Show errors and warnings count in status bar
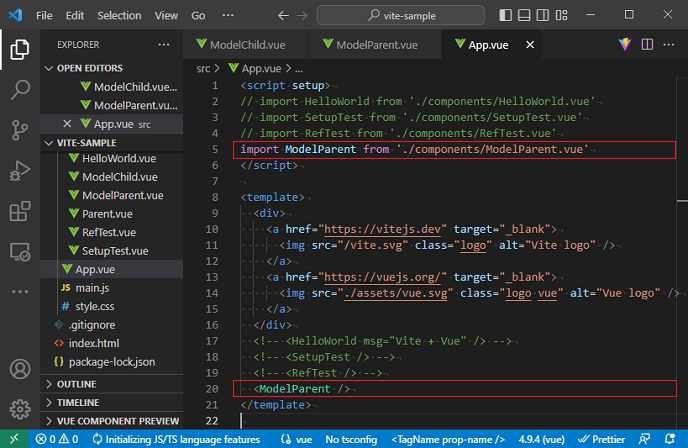Image resolution: width=688 pixels, height=448 pixels. (57, 439)
